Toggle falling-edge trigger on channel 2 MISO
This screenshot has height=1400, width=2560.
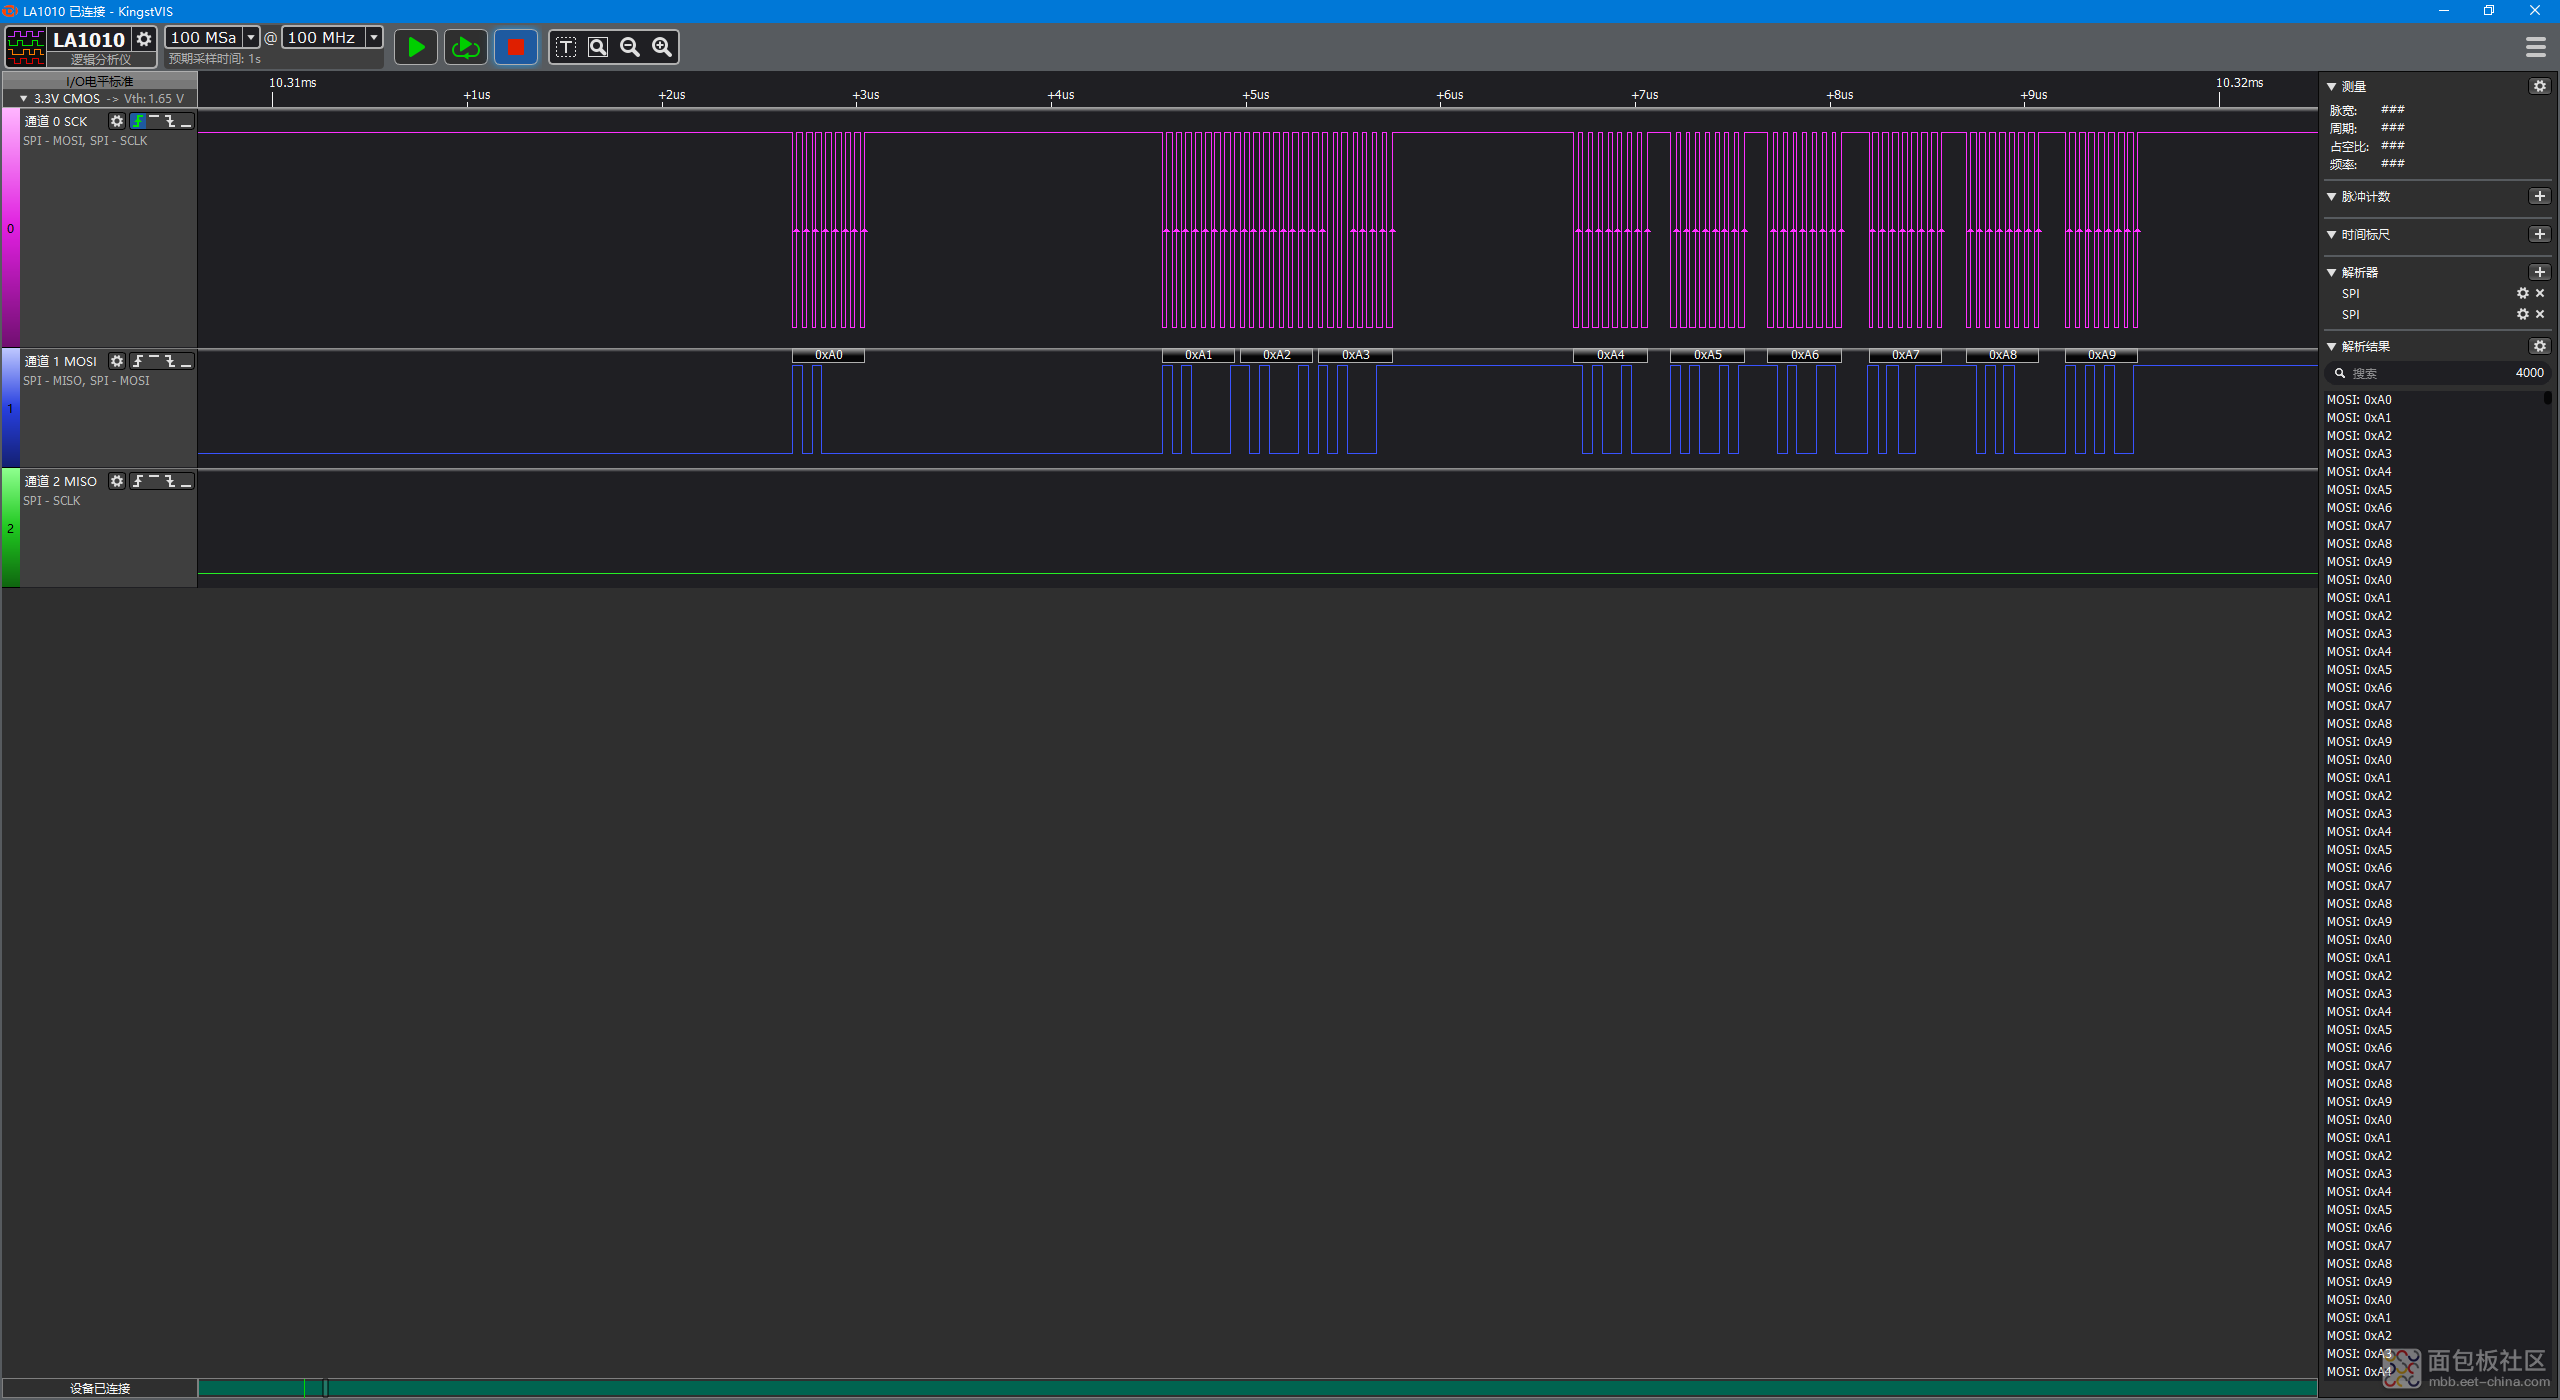point(170,481)
